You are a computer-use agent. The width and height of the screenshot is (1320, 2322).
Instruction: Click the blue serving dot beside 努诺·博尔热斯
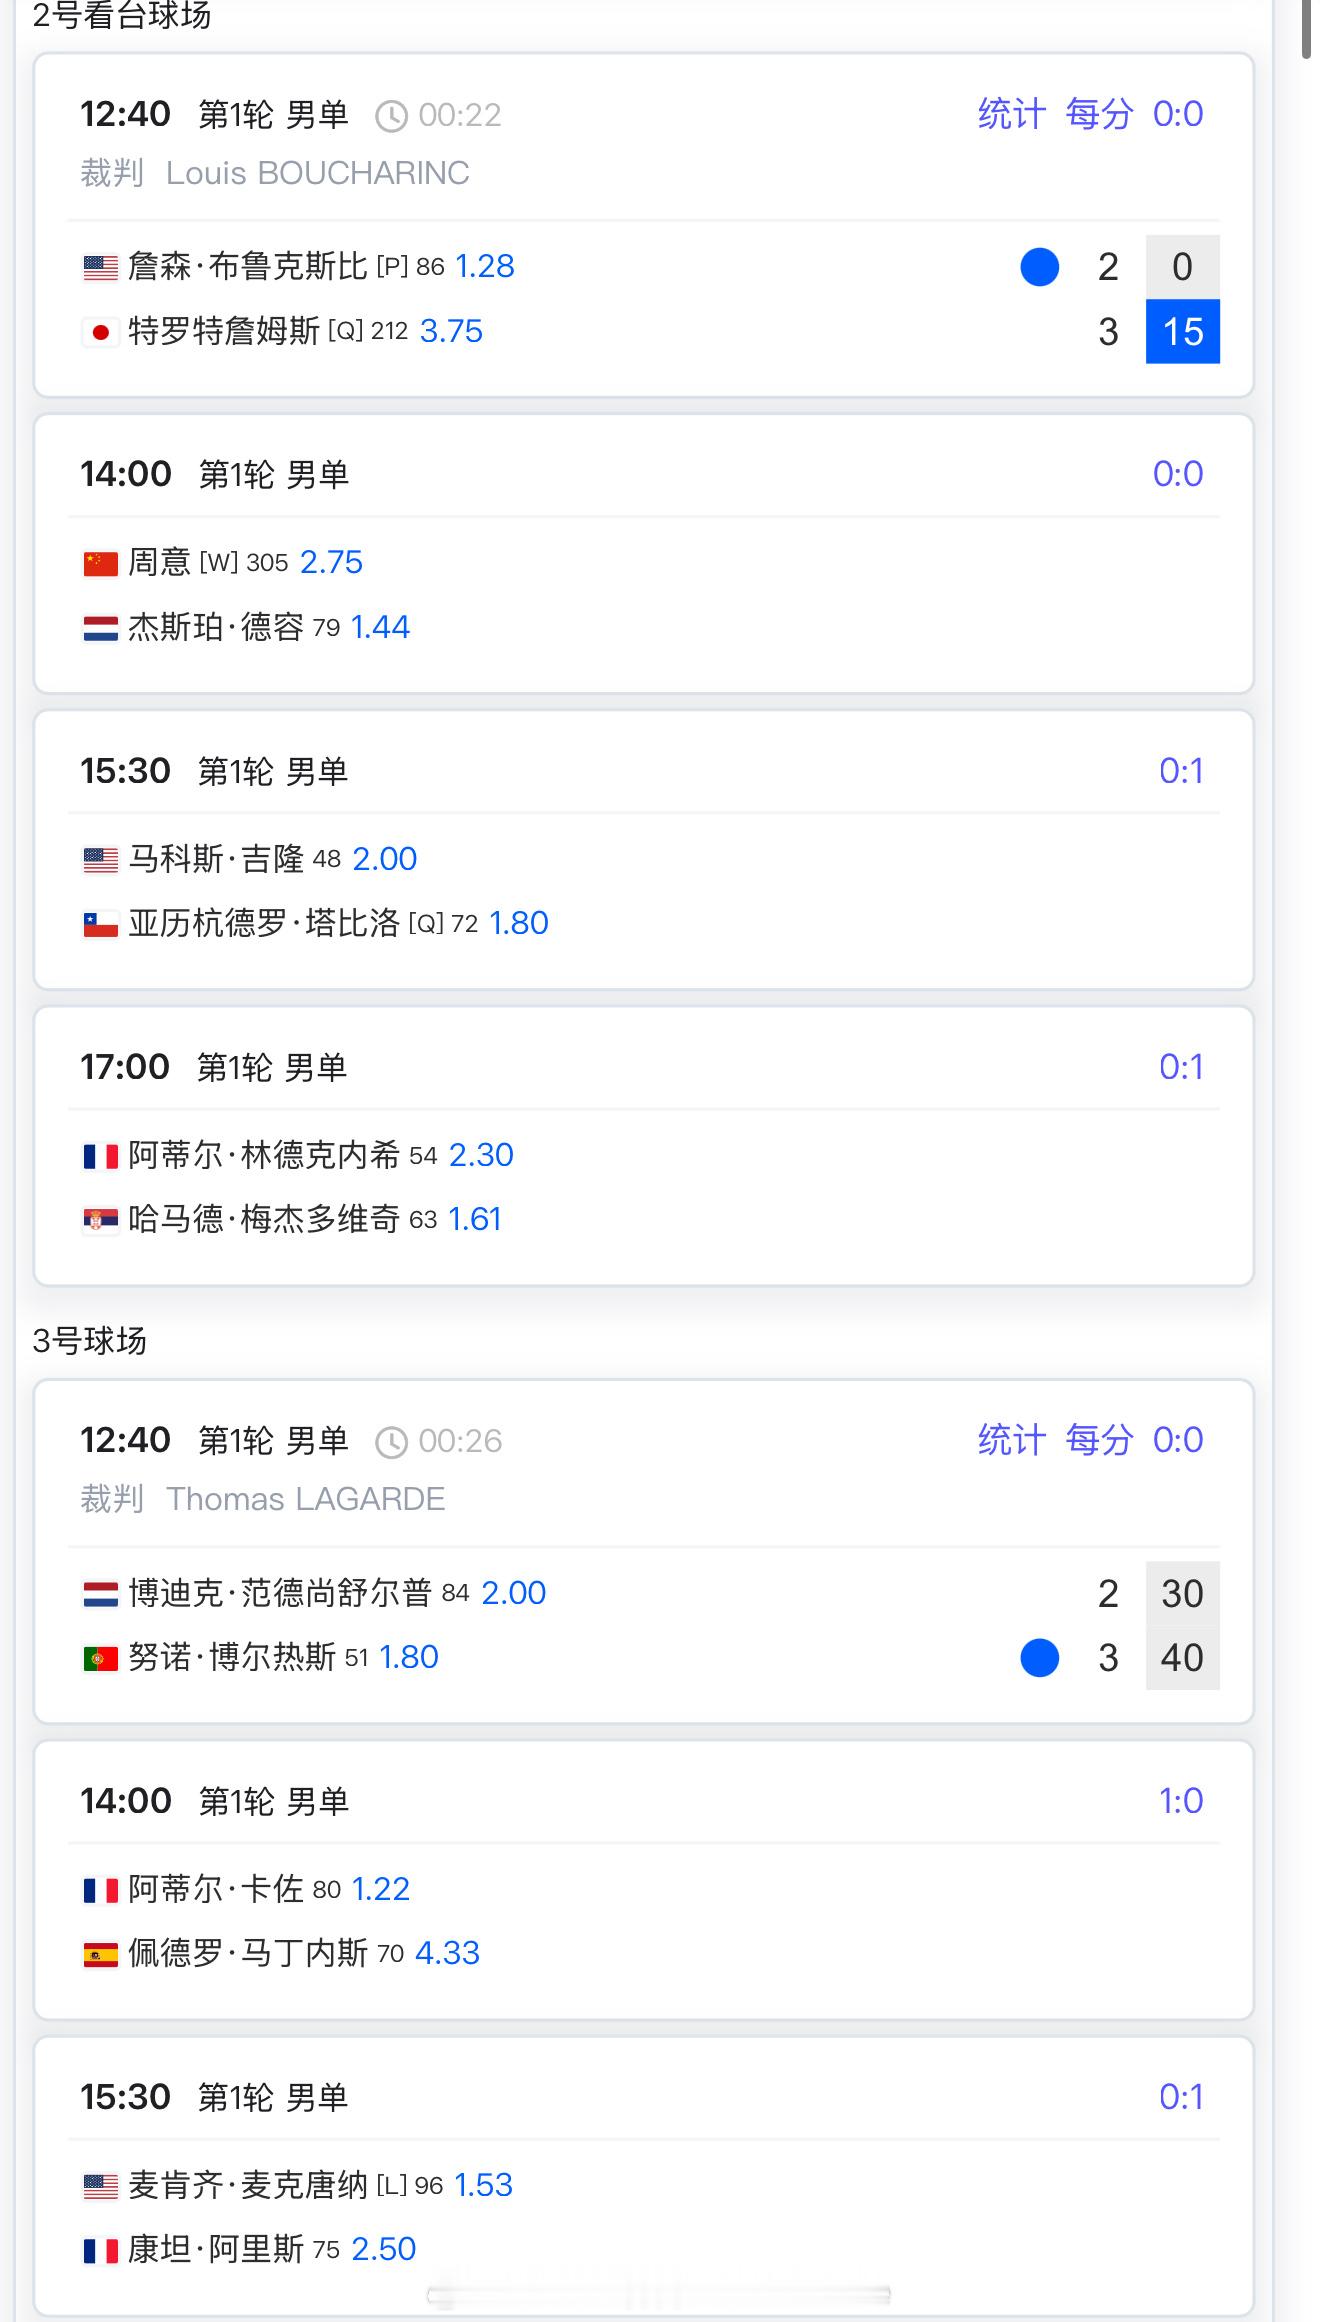(x=1040, y=1658)
